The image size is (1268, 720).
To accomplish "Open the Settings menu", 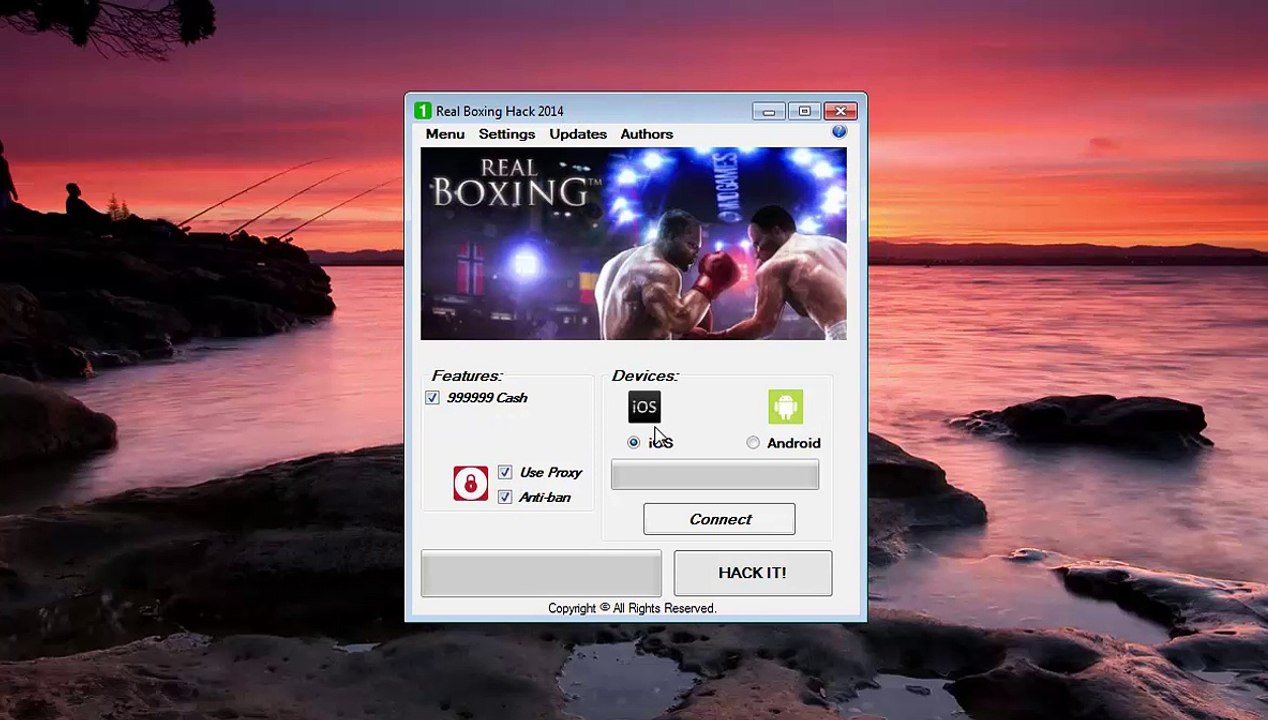I will pos(507,134).
